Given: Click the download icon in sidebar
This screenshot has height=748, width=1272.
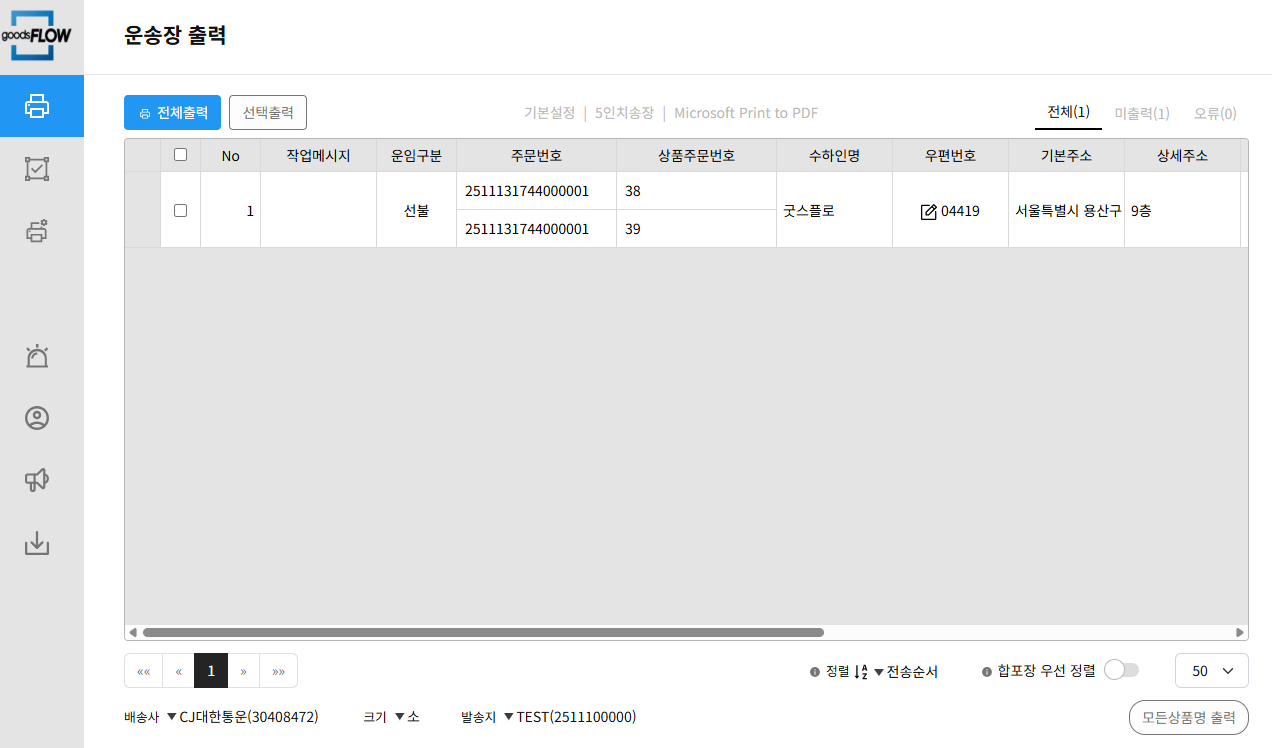Looking at the screenshot, I should (x=37, y=543).
